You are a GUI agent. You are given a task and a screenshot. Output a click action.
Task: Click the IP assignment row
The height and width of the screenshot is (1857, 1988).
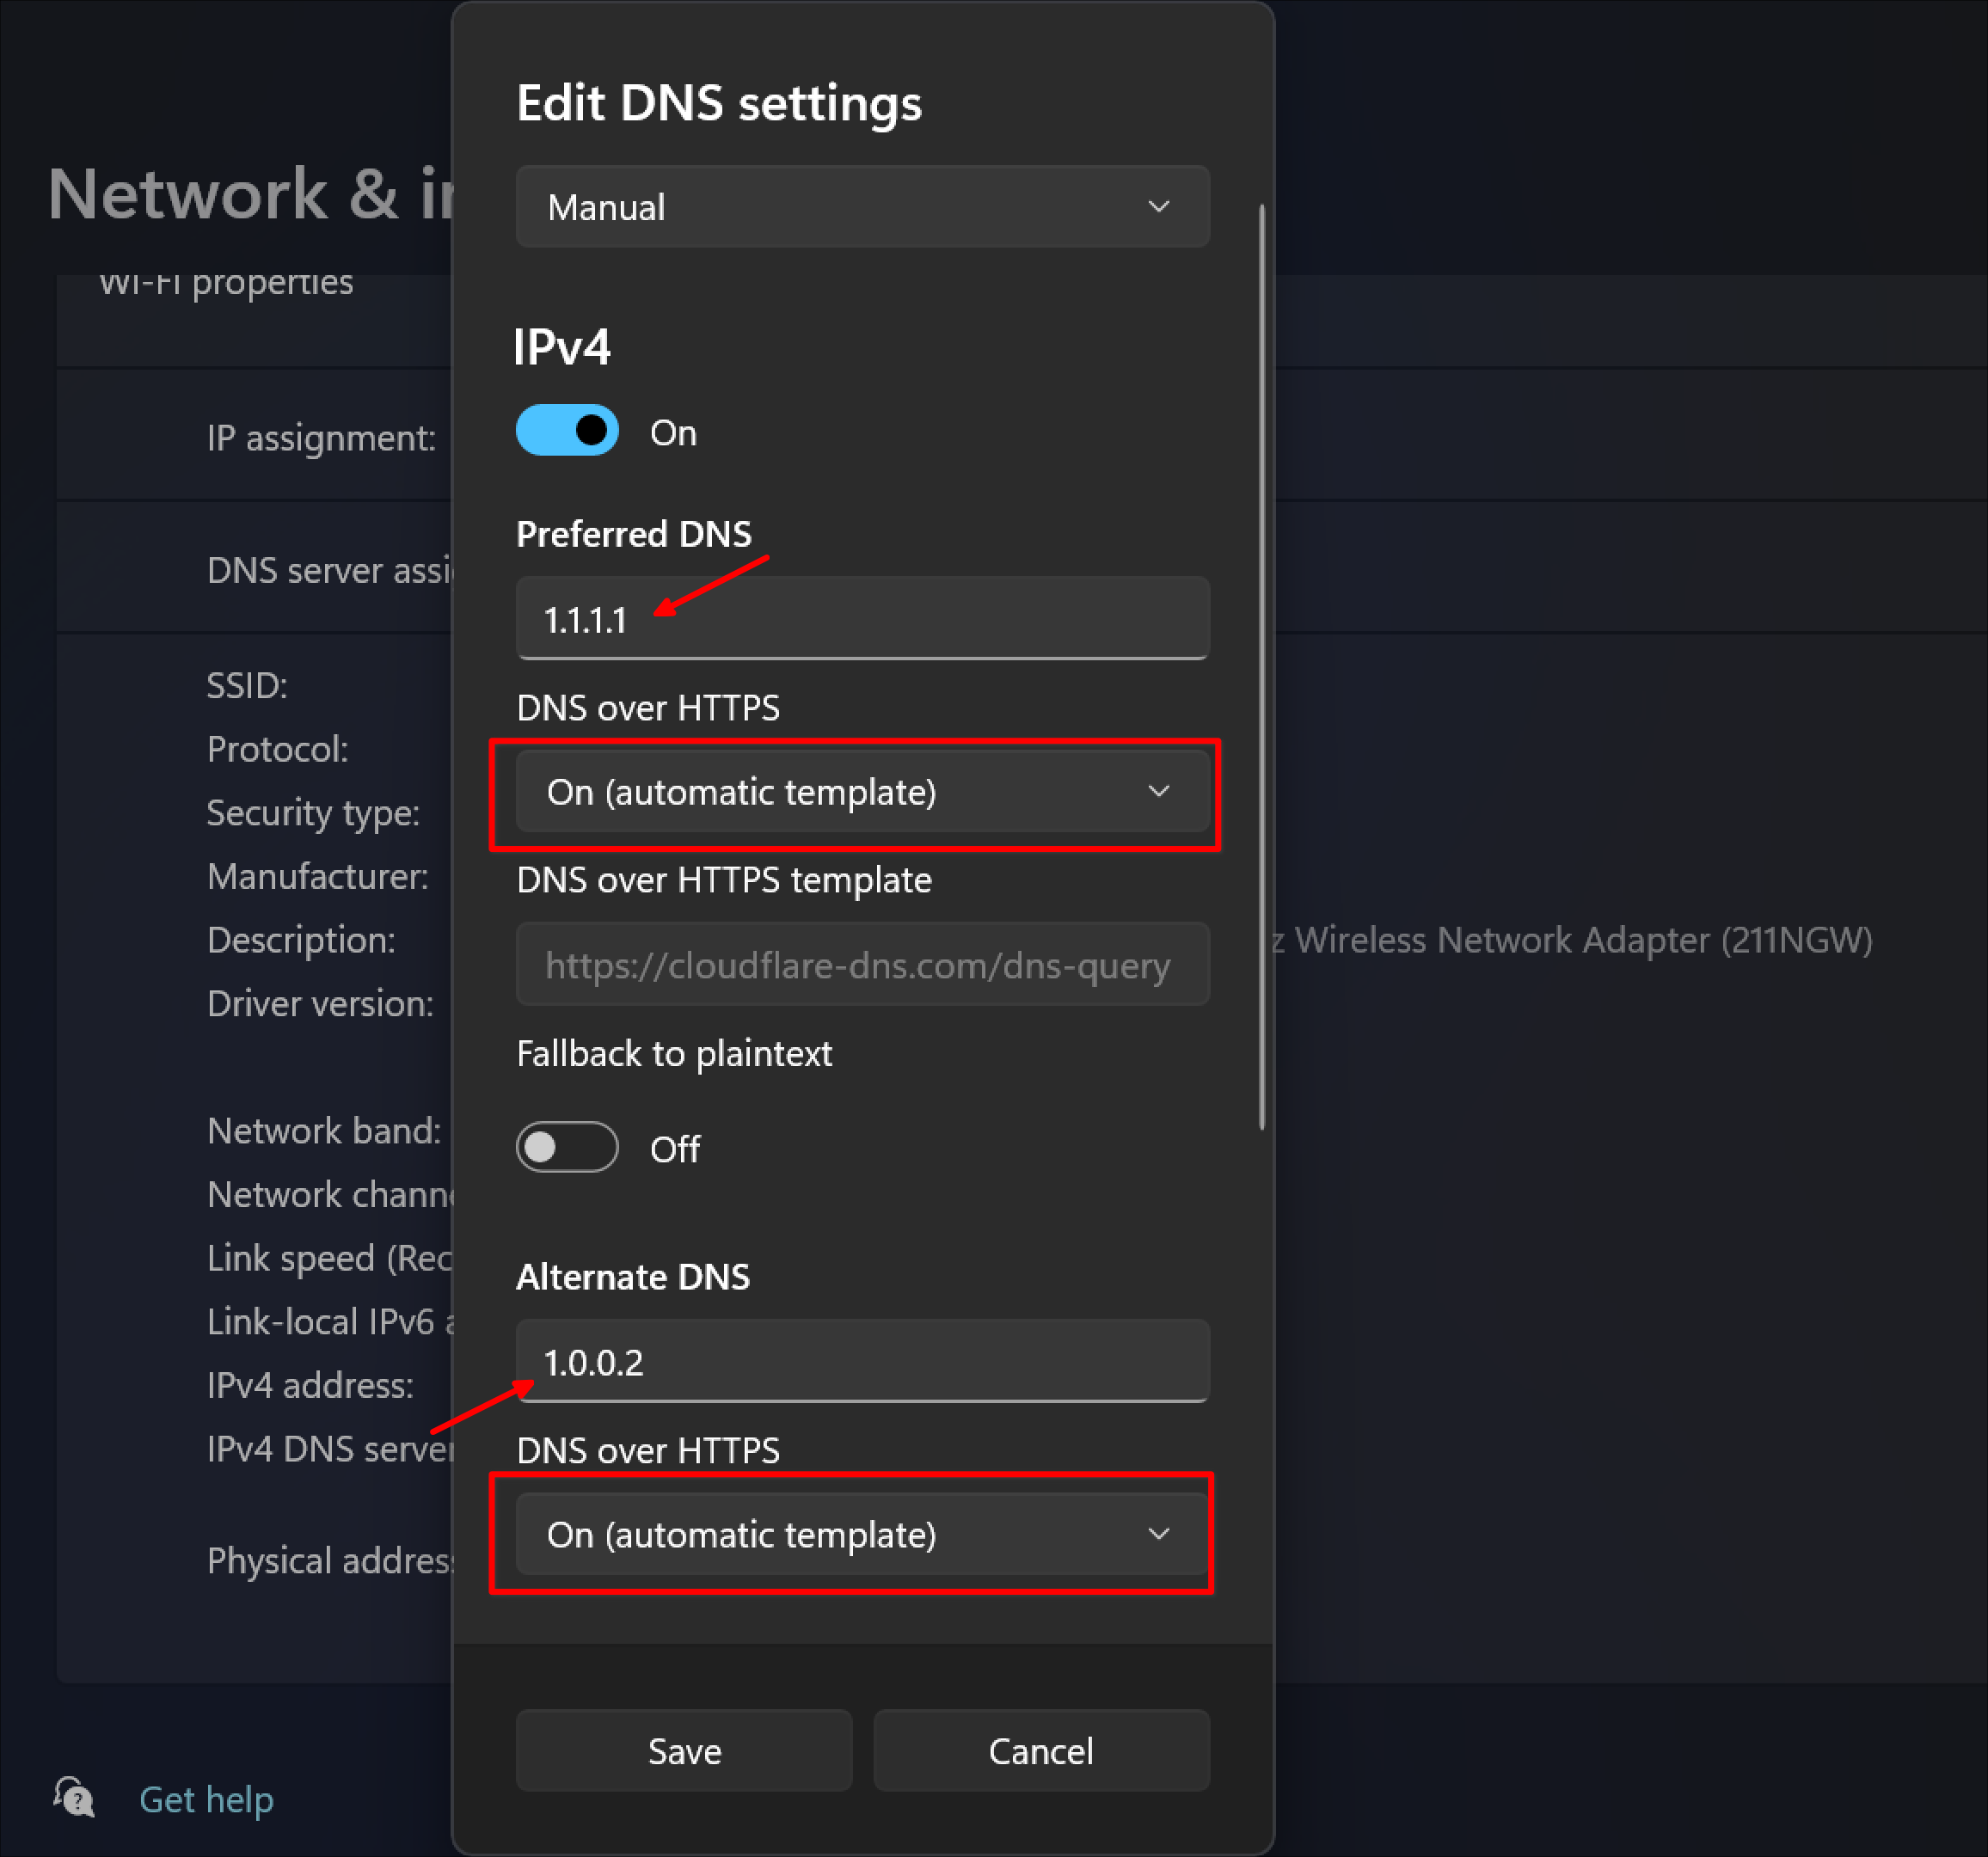(x=254, y=436)
